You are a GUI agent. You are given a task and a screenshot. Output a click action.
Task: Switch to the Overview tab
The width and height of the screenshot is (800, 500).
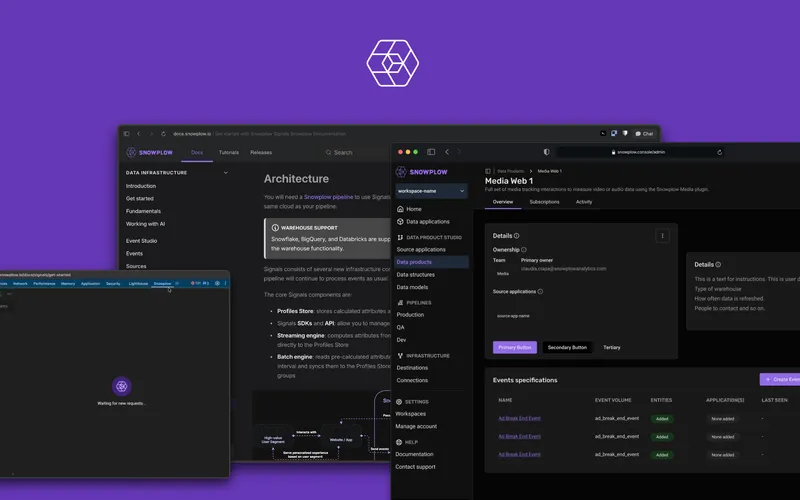503,202
